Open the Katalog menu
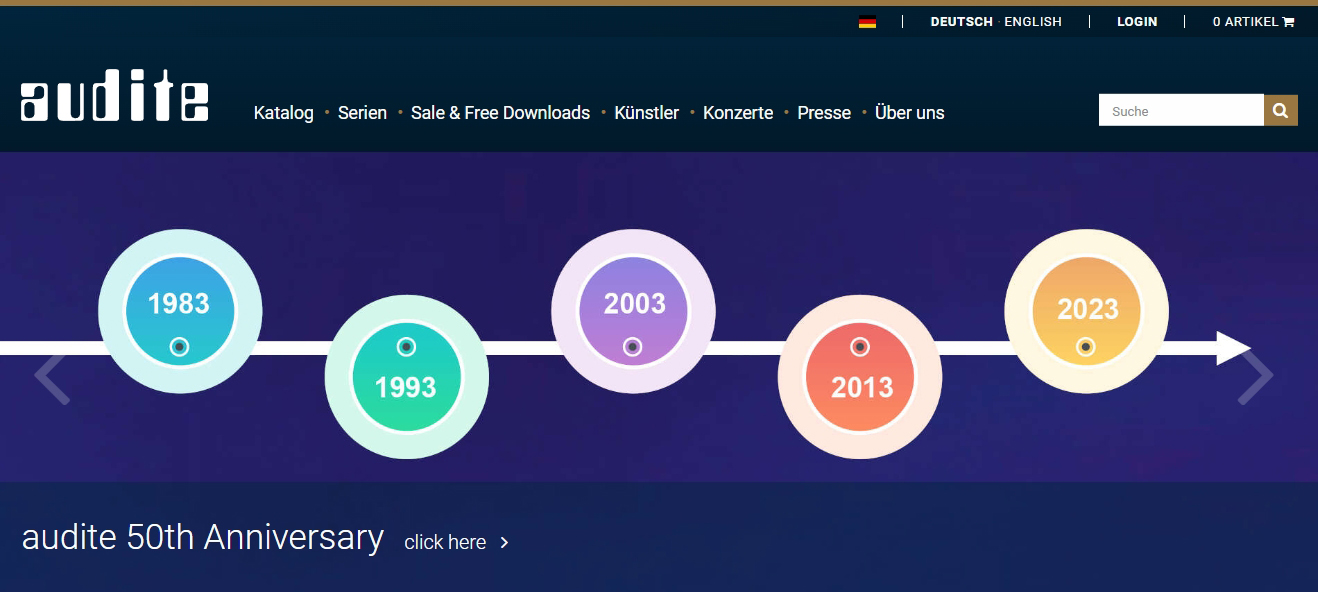Image resolution: width=1318 pixels, height=592 pixels. (x=283, y=113)
